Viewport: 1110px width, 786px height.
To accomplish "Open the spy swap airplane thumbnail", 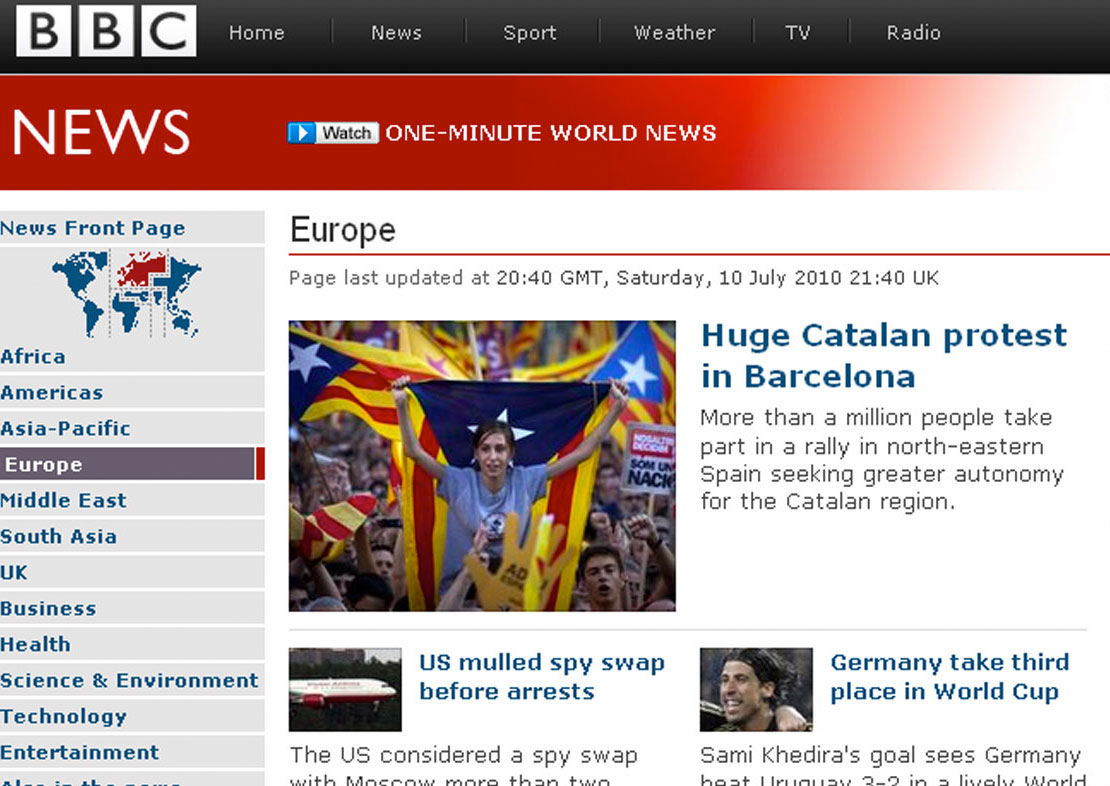I will [345, 689].
